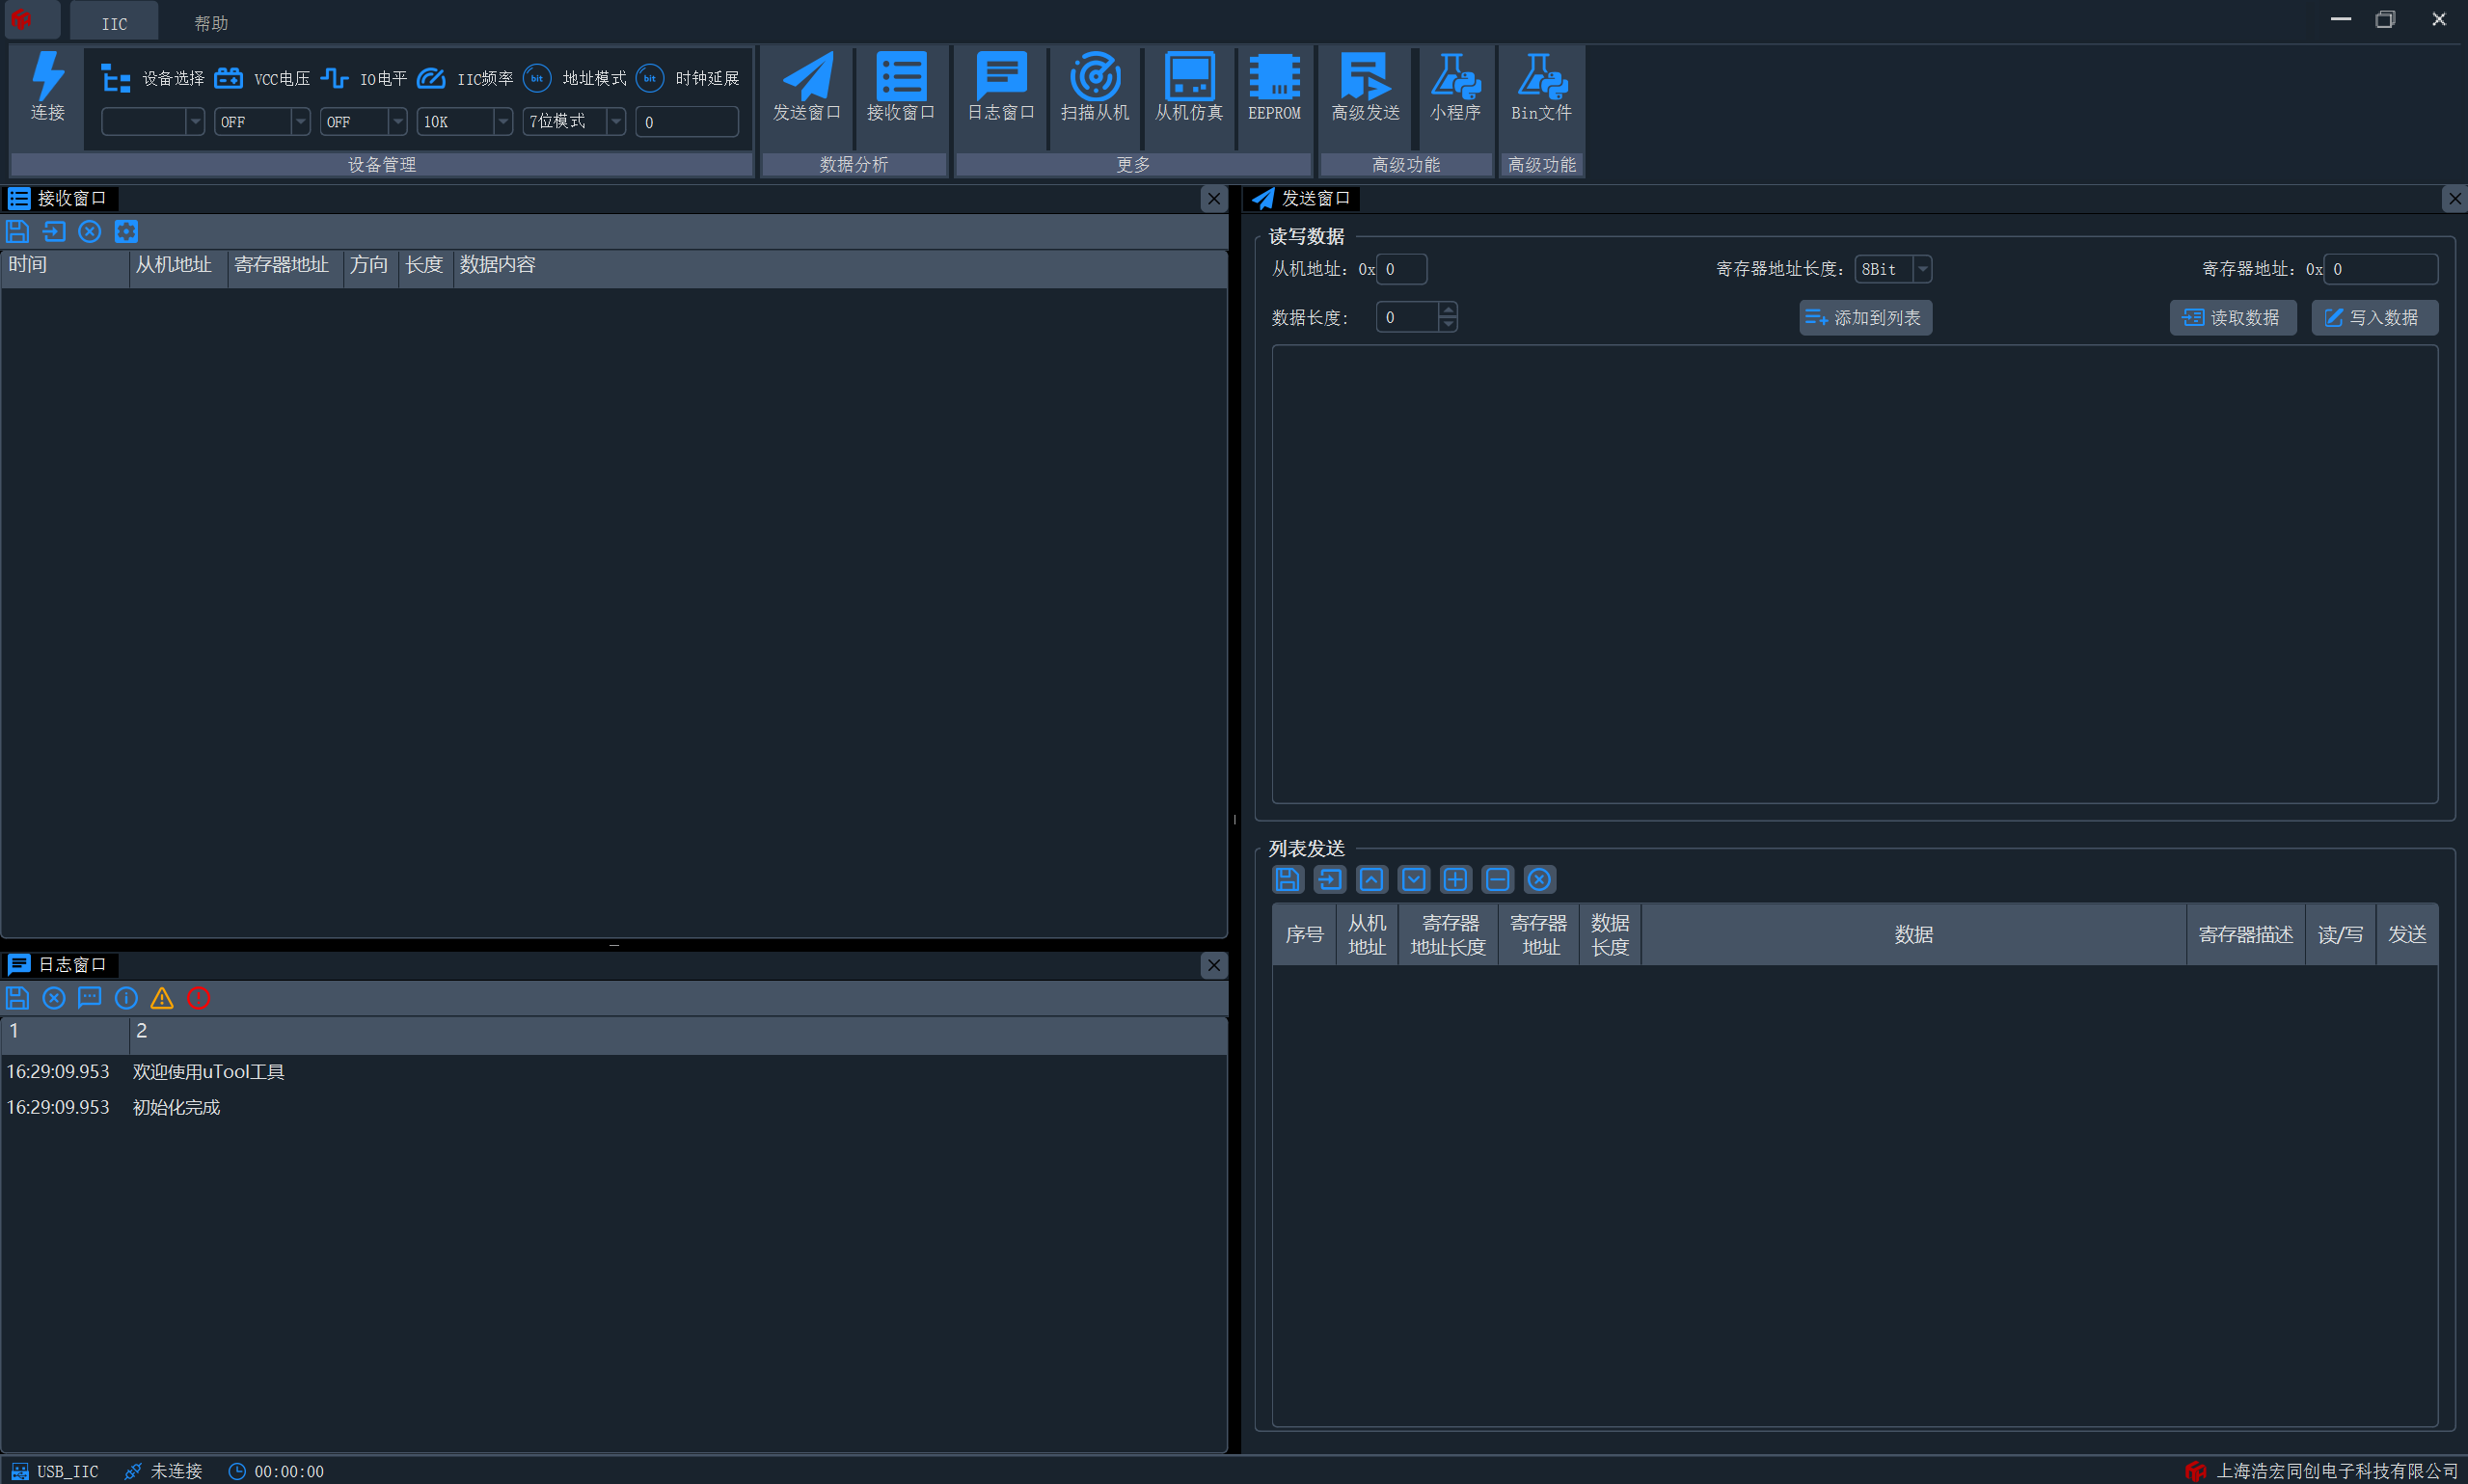Remove a row with the minus icon in 列表发送

(1498, 880)
